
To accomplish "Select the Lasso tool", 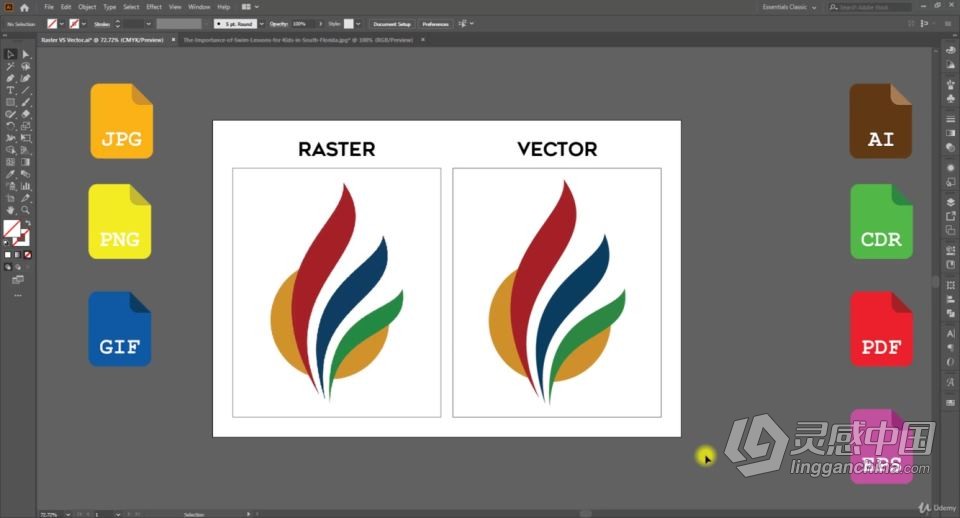I will pos(26,66).
